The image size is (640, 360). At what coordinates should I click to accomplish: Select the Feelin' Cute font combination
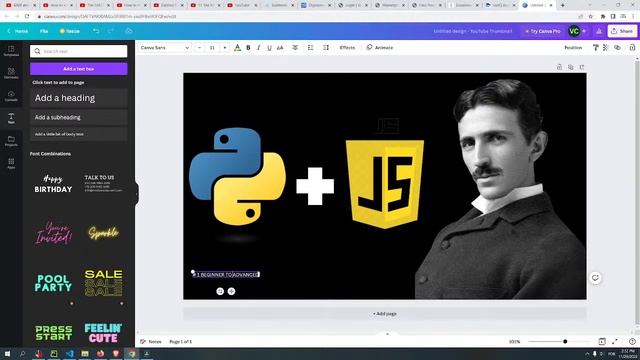point(103,333)
